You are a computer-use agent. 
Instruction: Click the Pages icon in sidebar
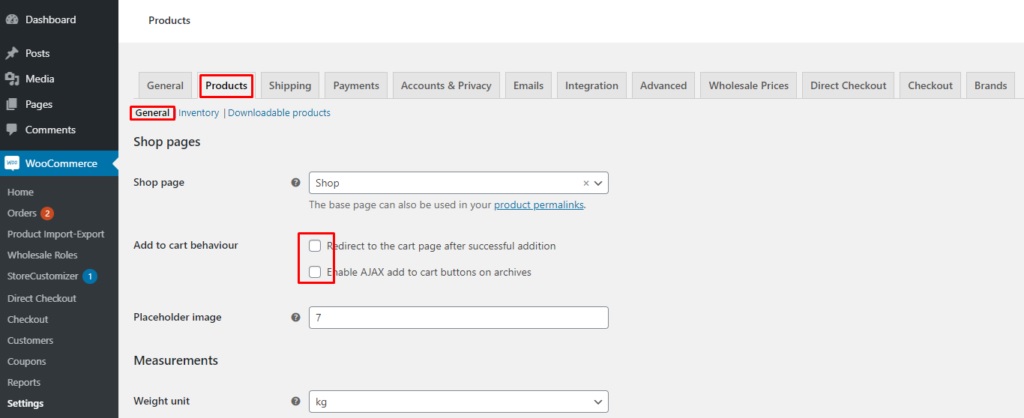11,104
